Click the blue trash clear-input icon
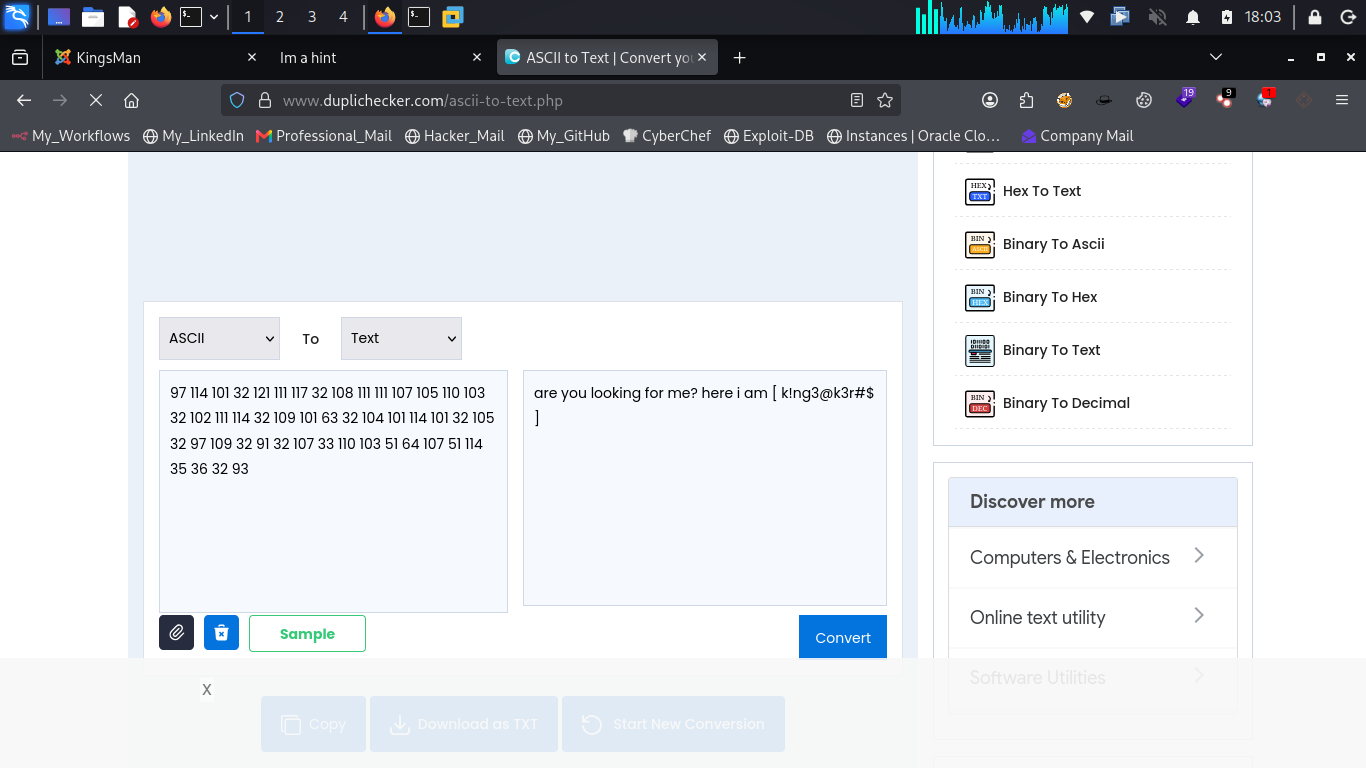Image resolution: width=1366 pixels, height=768 pixels. [x=221, y=633]
